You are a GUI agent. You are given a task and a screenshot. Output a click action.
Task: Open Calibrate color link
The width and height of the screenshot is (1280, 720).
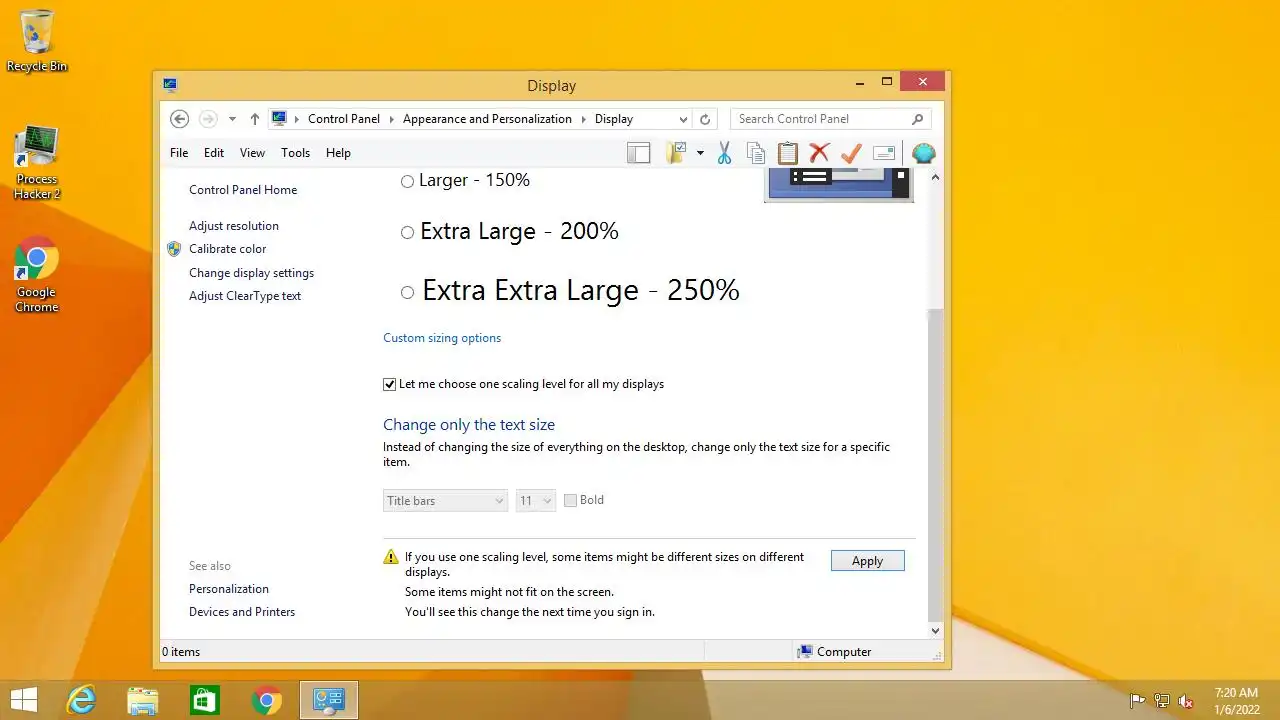click(228, 249)
